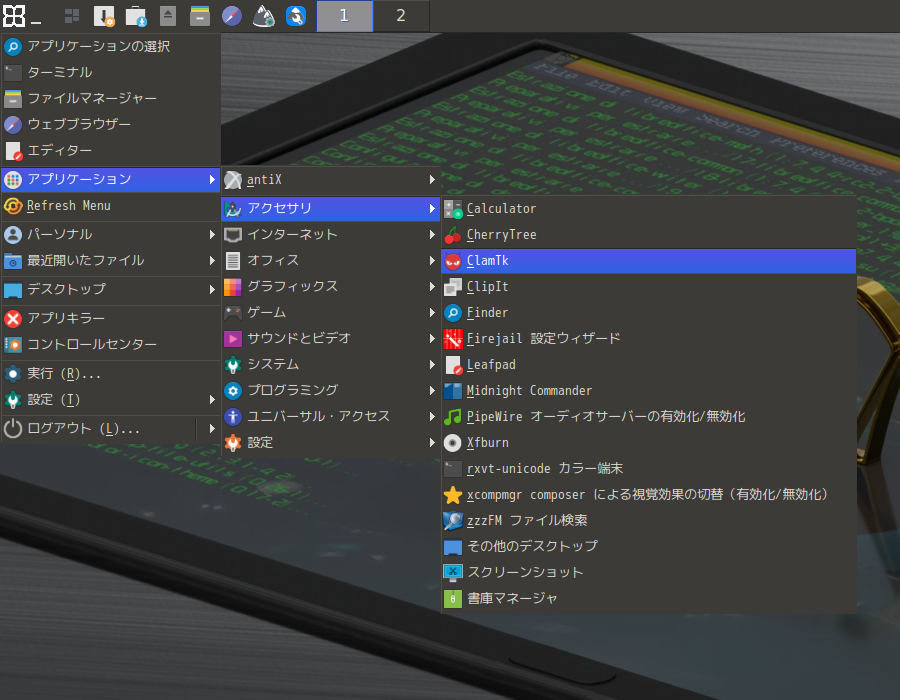The height and width of the screenshot is (700, 900).
Task: Select その他のデスクトップ
Action: [649, 546]
